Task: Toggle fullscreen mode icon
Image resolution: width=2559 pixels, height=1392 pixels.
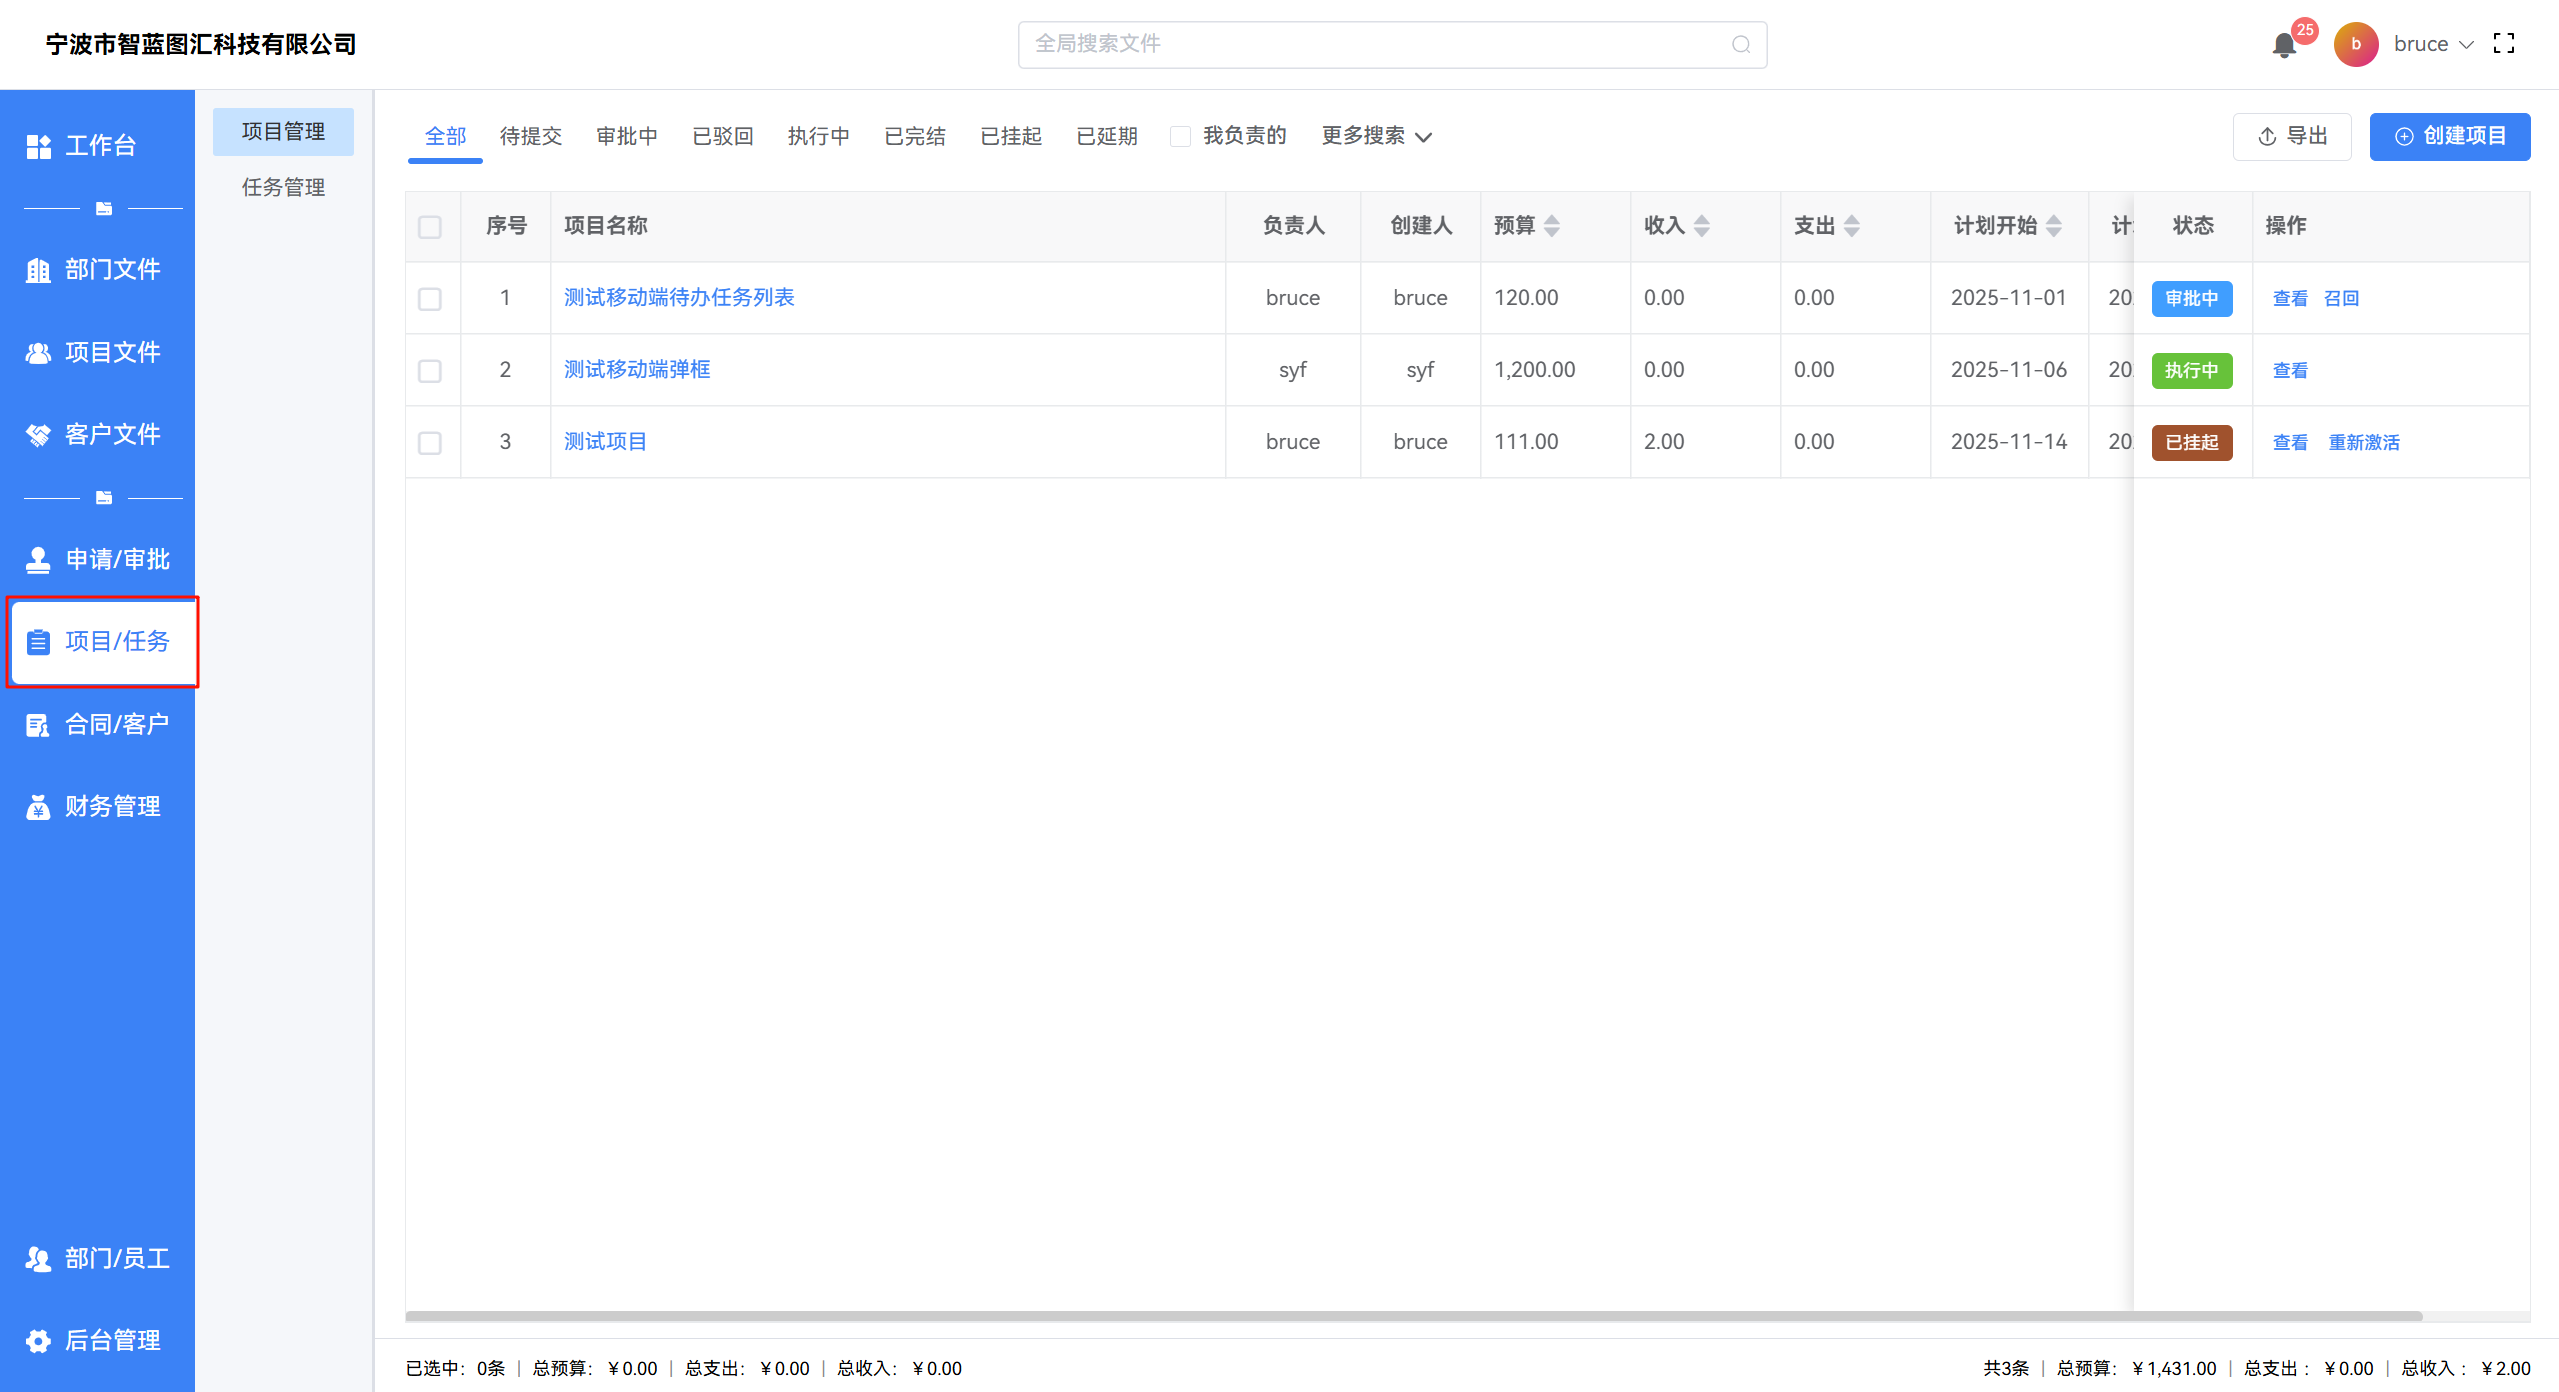Action: coord(2503,44)
